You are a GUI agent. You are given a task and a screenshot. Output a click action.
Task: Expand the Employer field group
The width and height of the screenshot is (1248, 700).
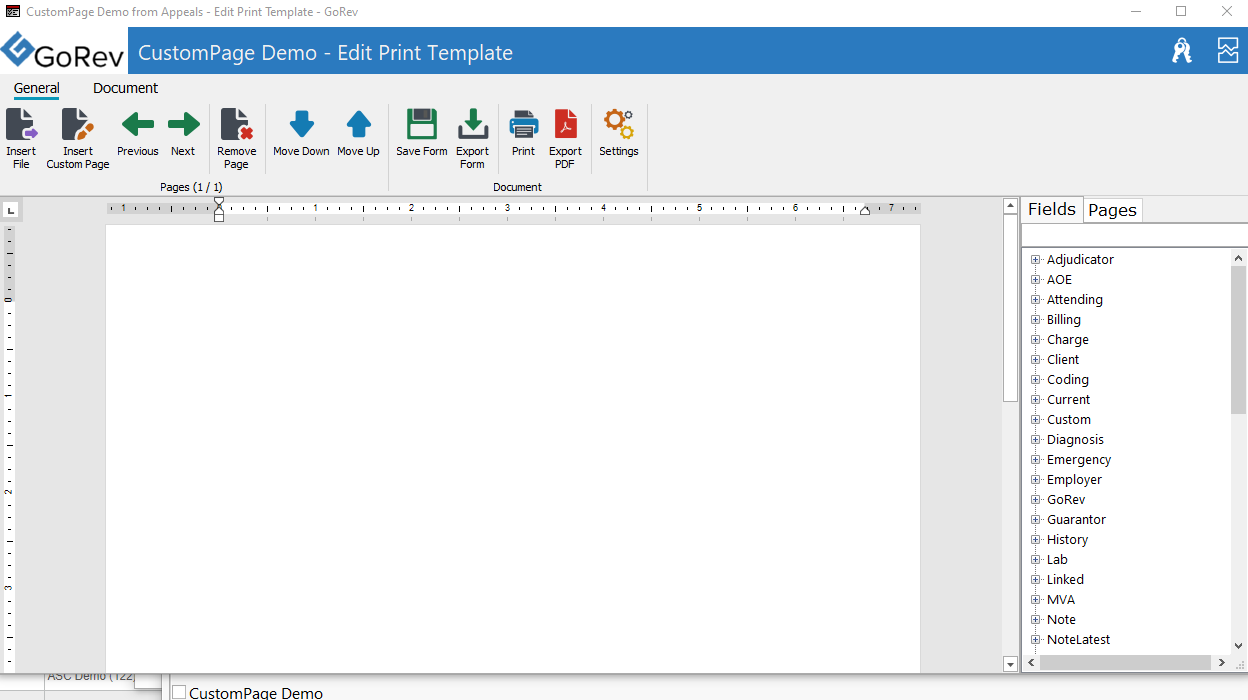pyautogui.click(x=1036, y=480)
